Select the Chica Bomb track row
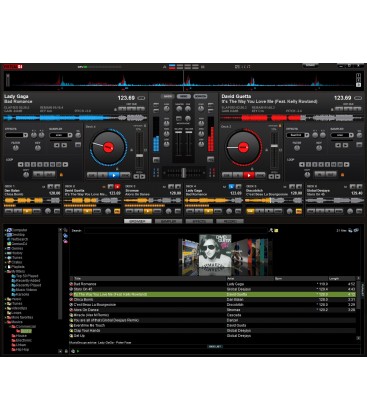Screen dimensions: 367x420 pos(213,300)
